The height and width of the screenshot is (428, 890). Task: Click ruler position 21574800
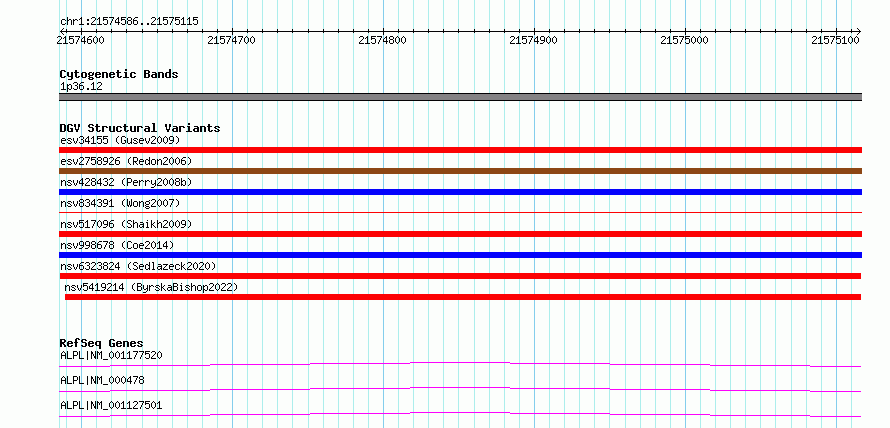(383, 40)
